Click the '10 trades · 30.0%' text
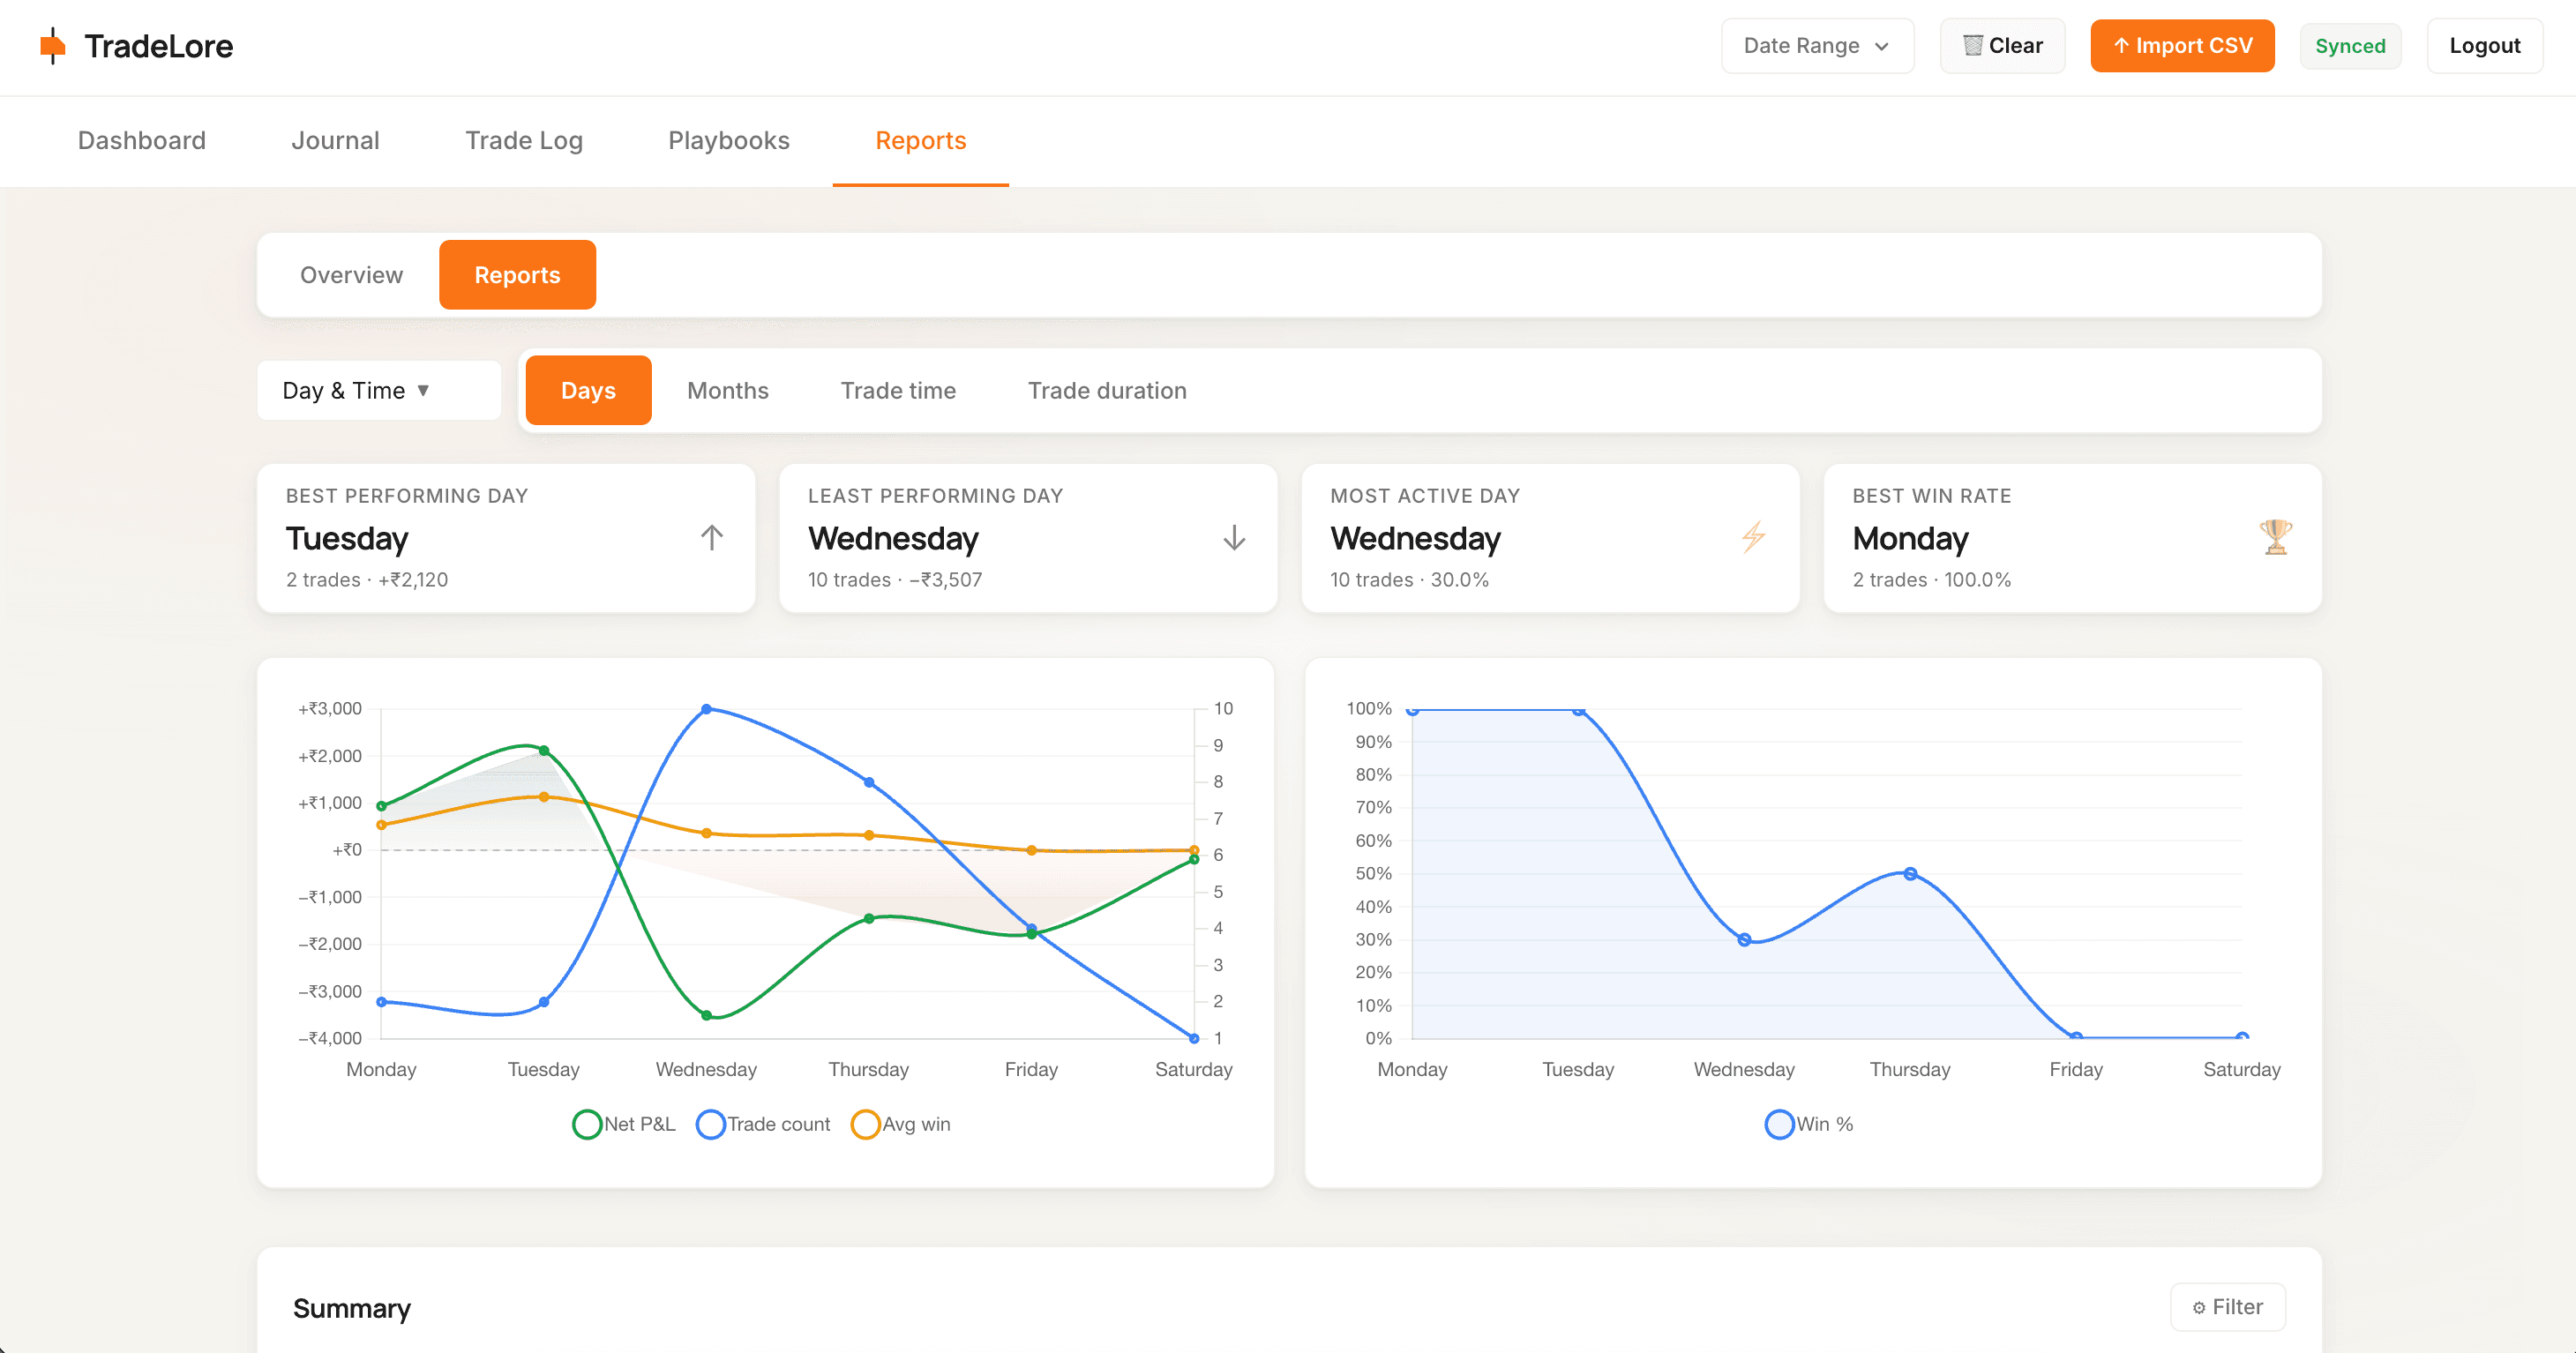 tap(1409, 580)
